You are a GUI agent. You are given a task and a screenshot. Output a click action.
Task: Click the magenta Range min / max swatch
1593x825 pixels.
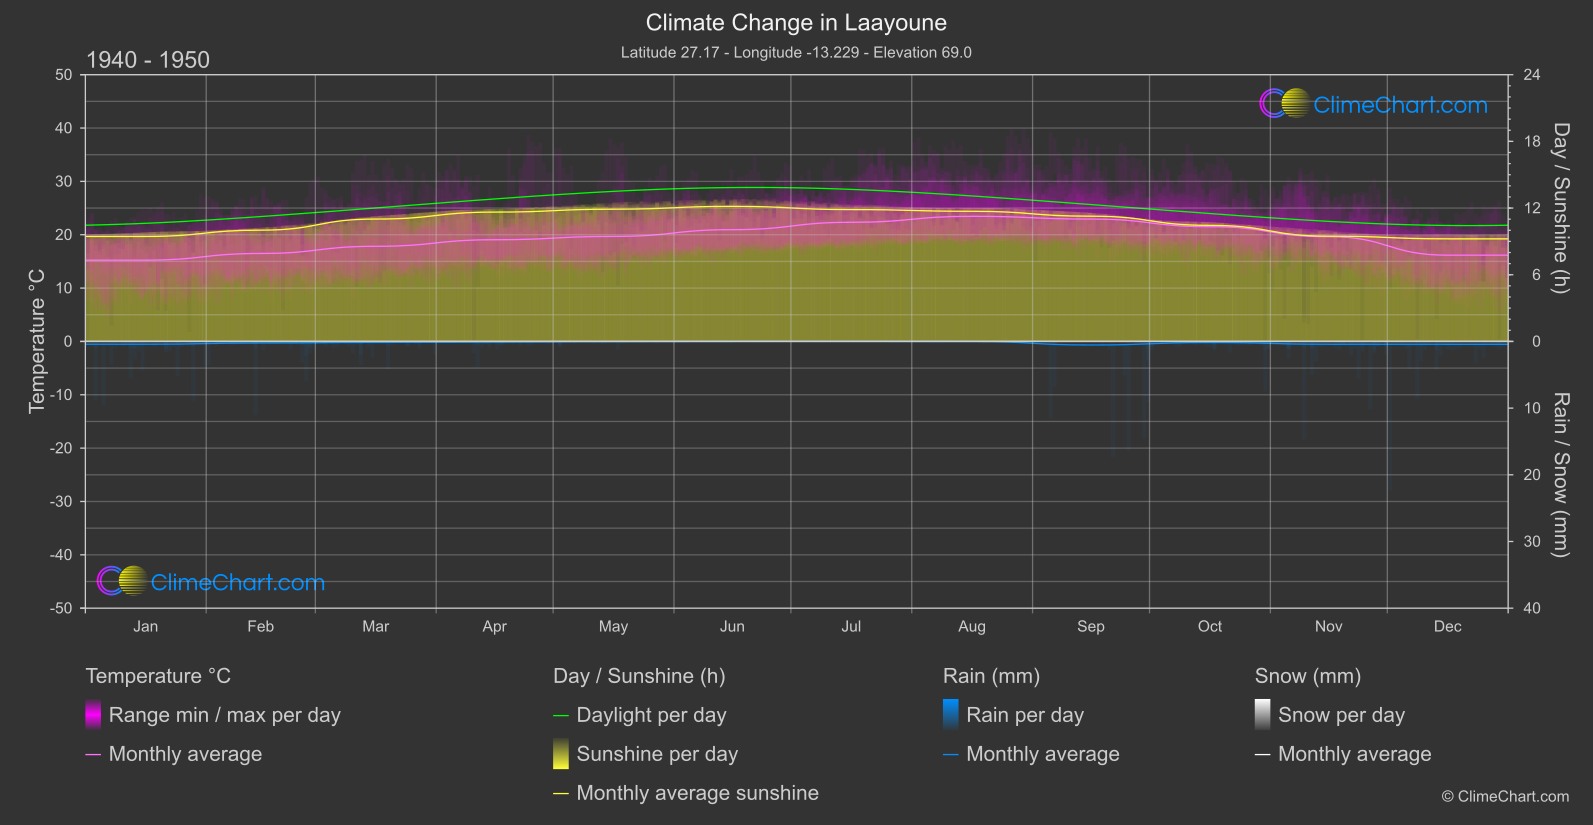point(93,714)
